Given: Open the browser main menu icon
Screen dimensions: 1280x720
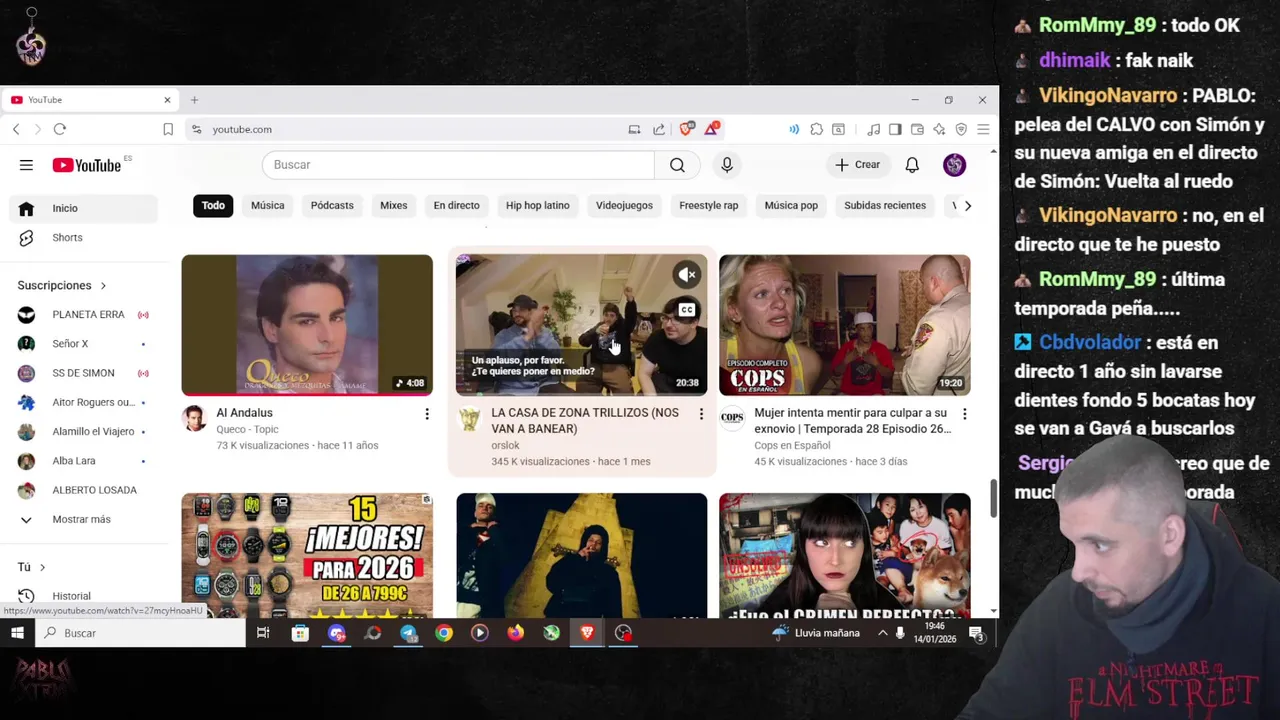Looking at the screenshot, I should pyautogui.click(x=983, y=129).
